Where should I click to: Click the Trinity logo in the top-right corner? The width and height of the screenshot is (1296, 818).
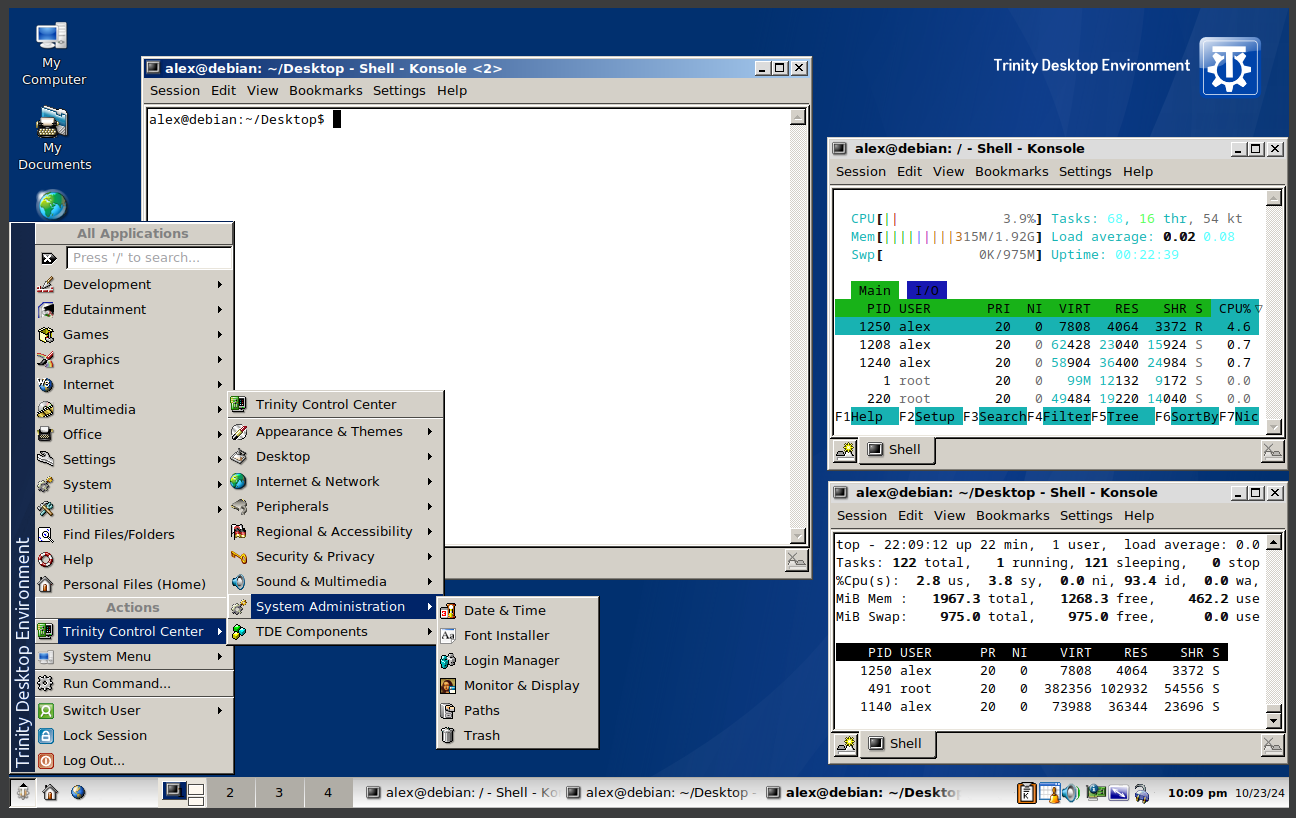tap(1229, 66)
